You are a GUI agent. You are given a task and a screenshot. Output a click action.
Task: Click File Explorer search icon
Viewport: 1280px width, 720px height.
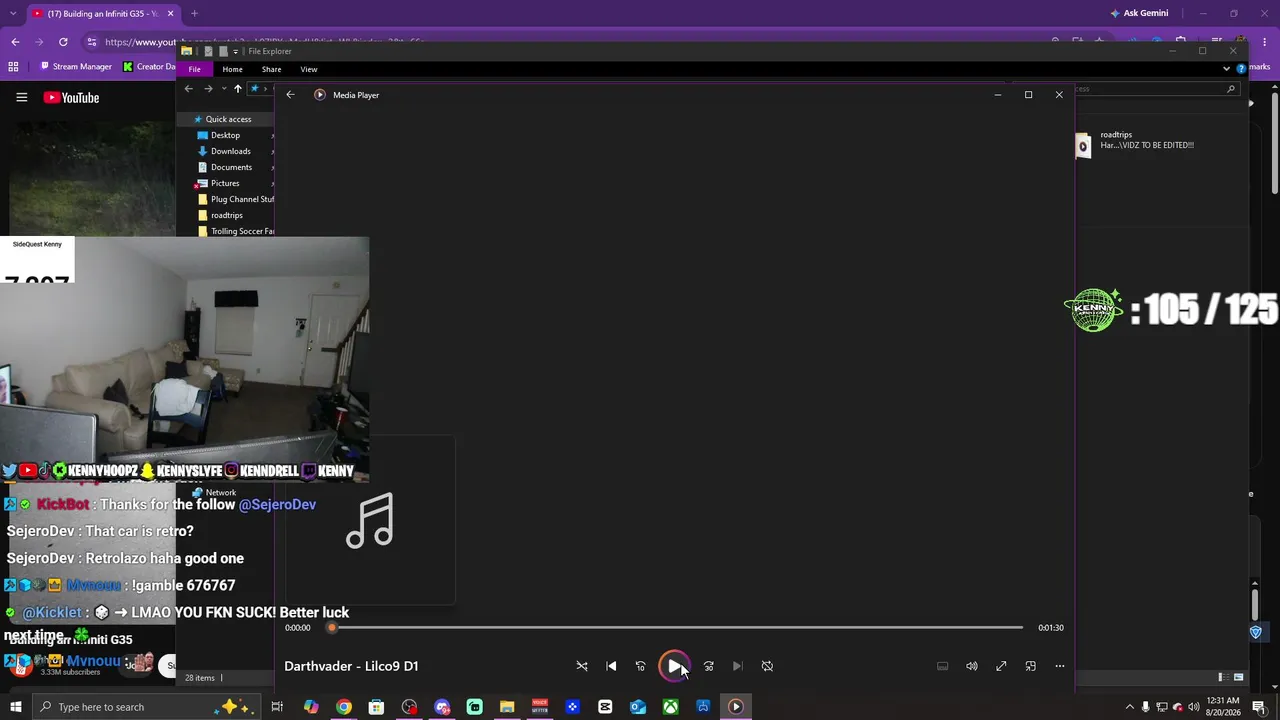click(x=1231, y=89)
